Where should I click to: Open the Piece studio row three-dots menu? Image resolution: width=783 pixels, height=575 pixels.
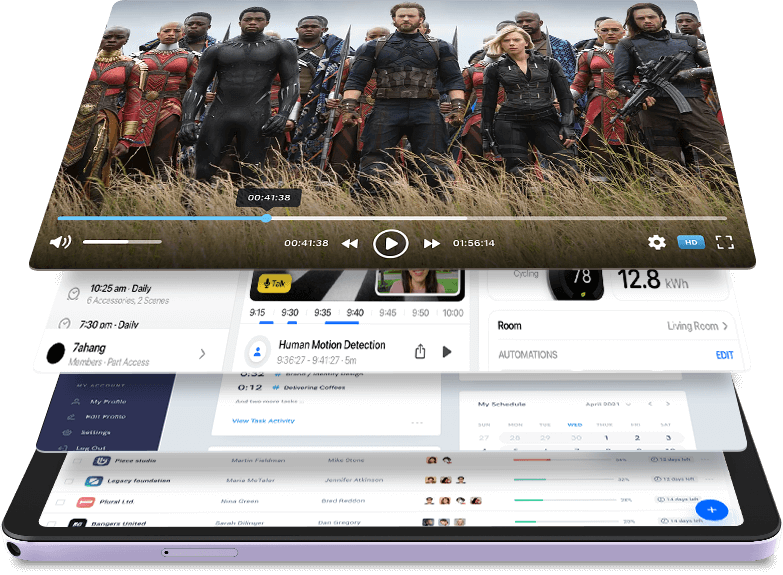705,459
